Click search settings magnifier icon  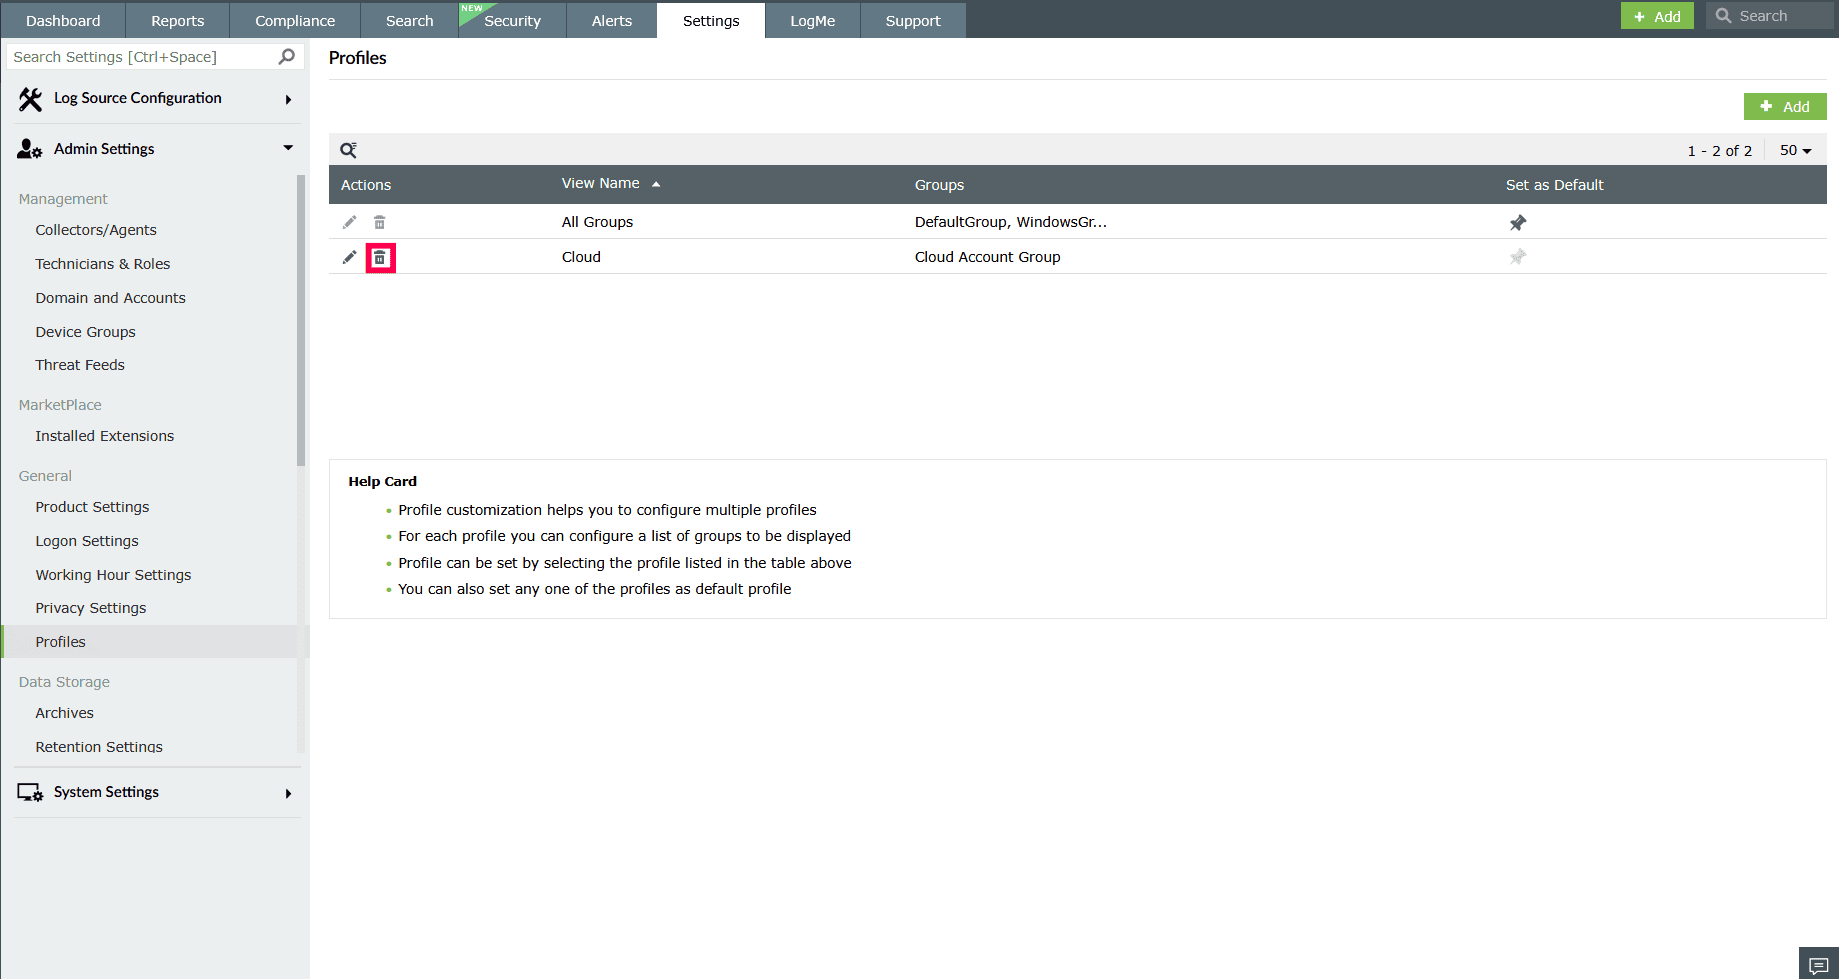(x=287, y=57)
